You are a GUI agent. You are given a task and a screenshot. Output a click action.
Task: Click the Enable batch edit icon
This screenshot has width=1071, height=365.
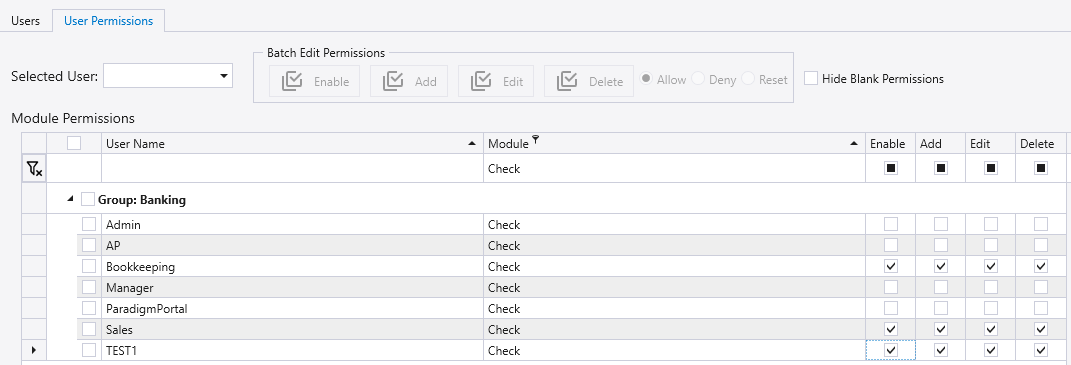coord(292,81)
